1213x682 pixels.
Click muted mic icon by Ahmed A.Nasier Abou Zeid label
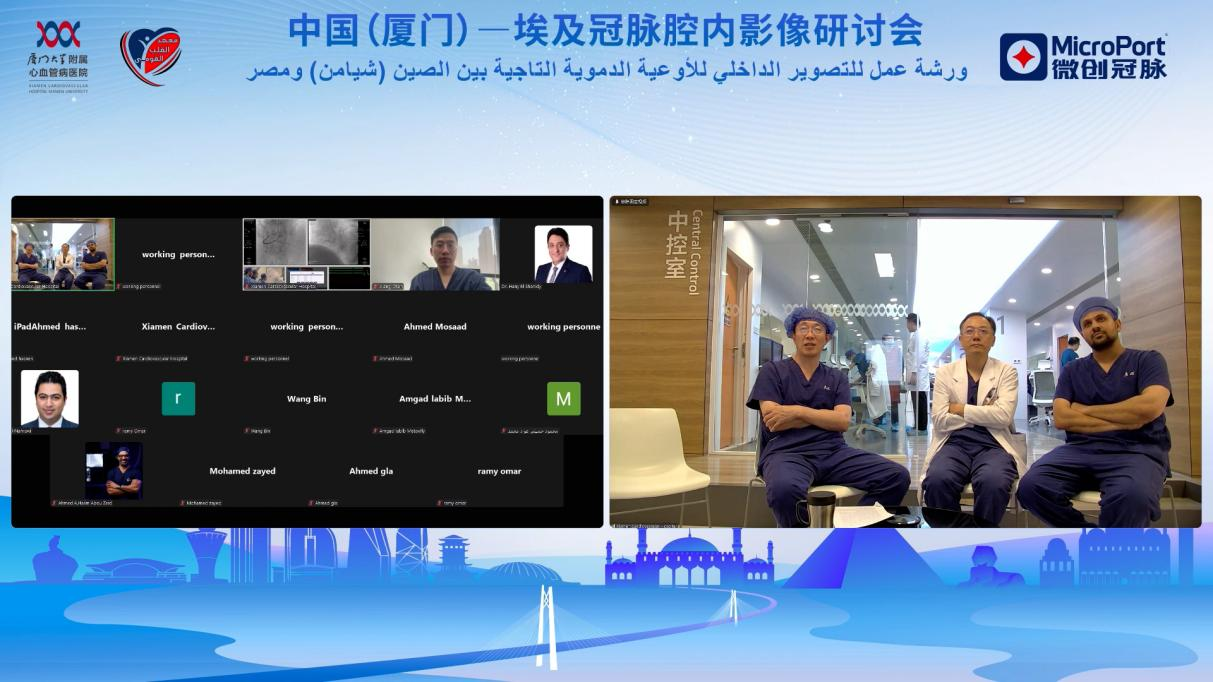(x=54, y=503)
